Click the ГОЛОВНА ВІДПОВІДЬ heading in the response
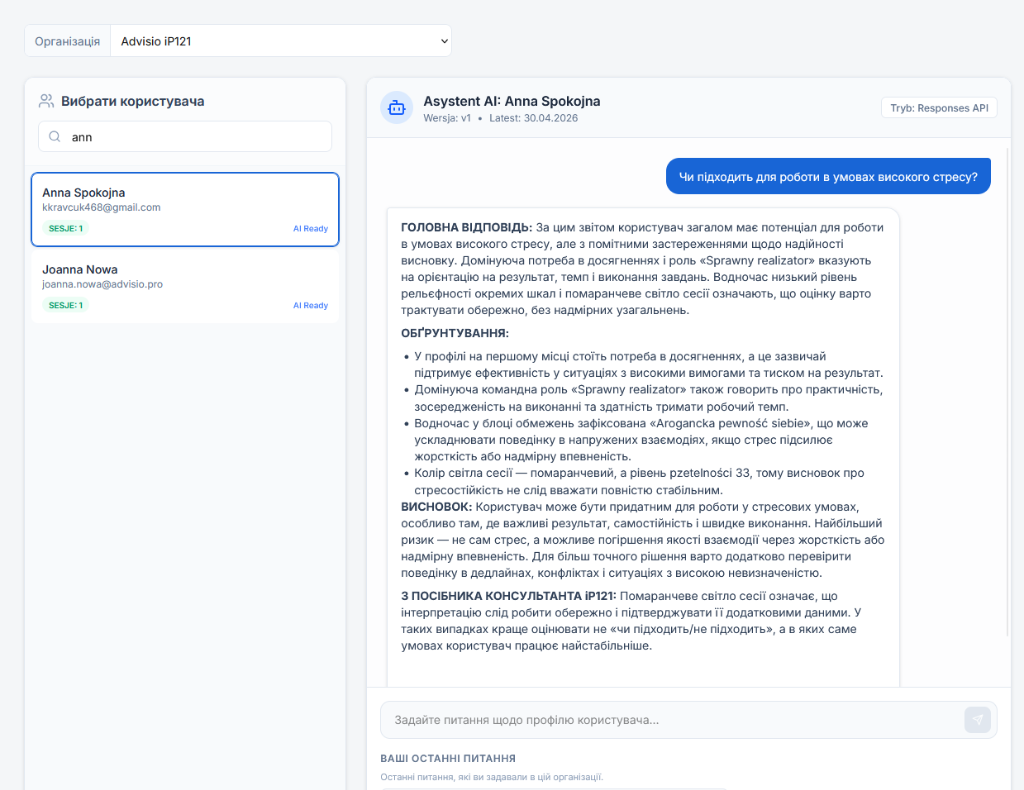This screenshot has height=790, width=1024. (466, 227)
